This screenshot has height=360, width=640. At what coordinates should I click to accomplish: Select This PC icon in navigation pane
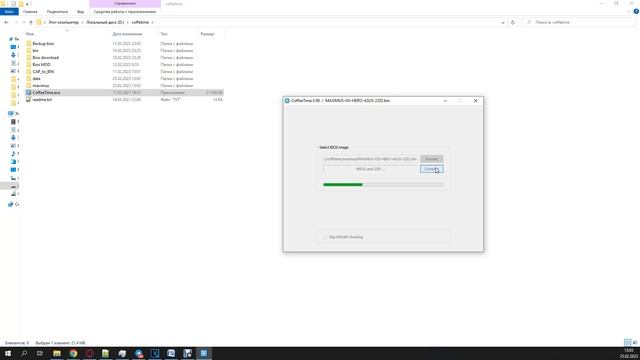[x=11, y=113]
